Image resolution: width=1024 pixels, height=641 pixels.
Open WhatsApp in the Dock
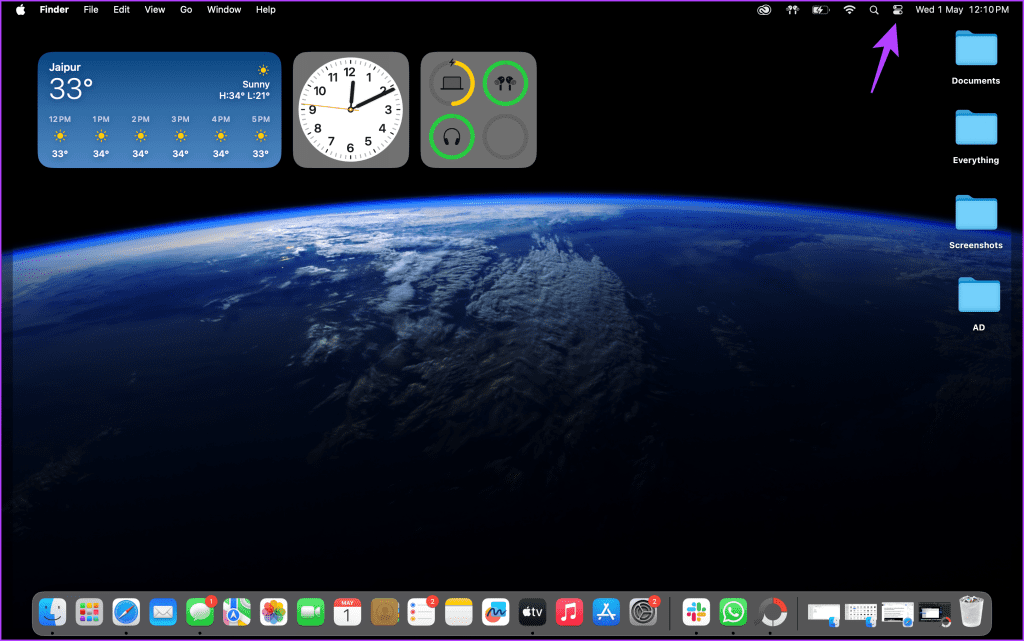pyautogui.click(x=733, y=613)
